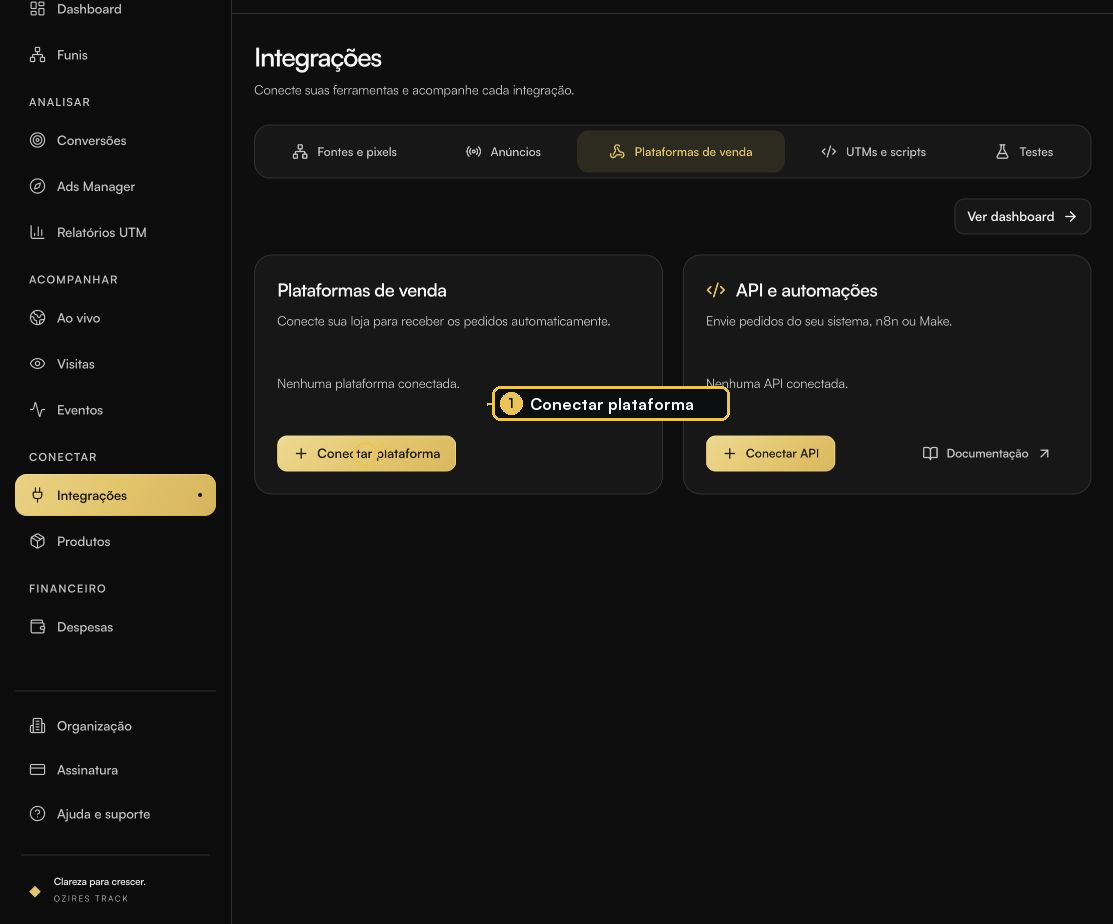
Task: Open Assinatura page
Action: (x=115, y=769)
